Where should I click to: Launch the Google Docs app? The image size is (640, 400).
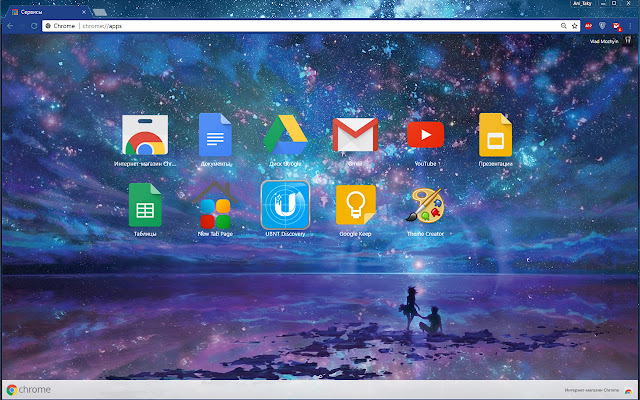pyautogui.click(x=215, y=135)
